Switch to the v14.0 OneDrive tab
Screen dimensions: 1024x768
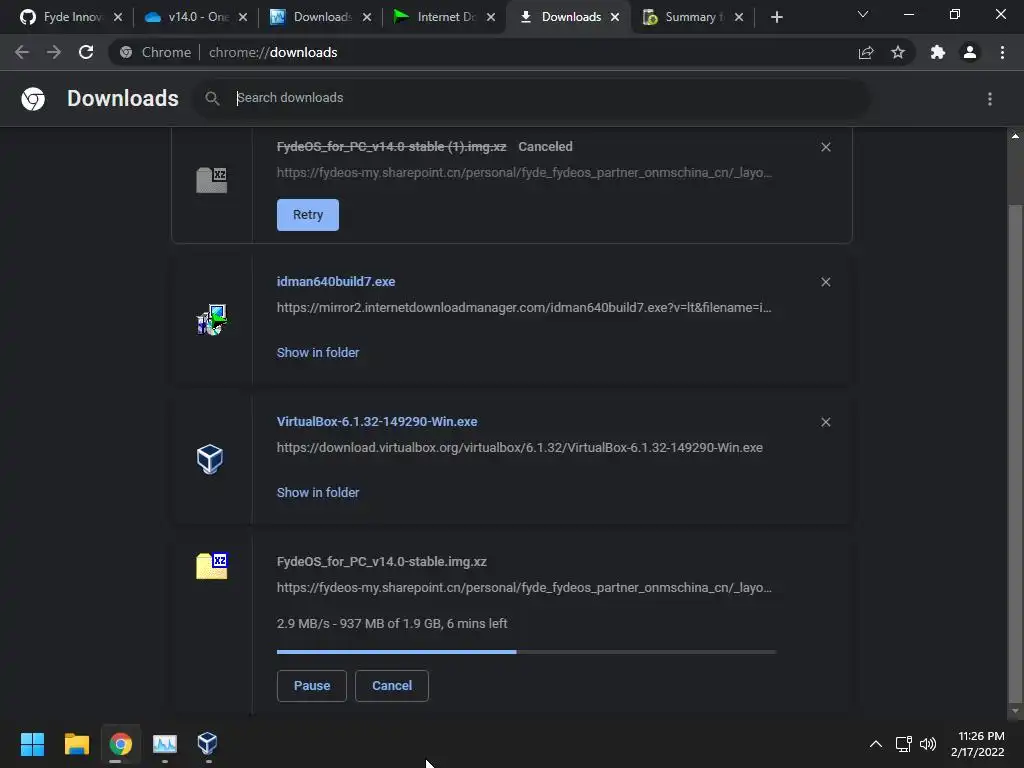(189, 17)
